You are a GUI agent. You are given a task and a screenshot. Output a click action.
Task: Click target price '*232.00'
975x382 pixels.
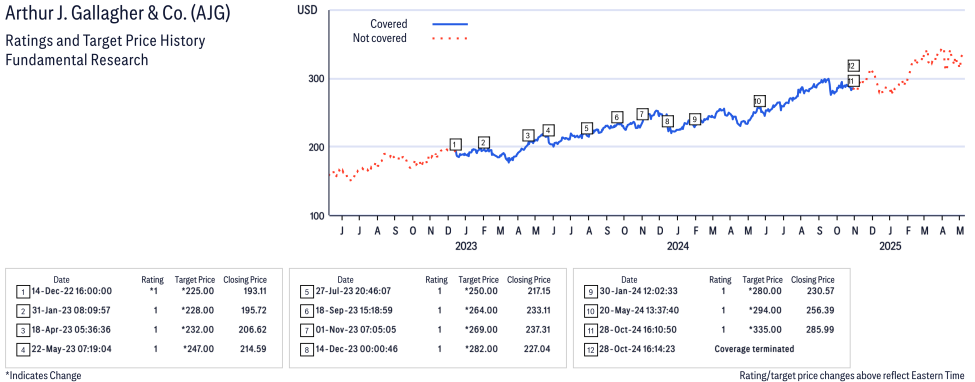(x=197, y=330)
